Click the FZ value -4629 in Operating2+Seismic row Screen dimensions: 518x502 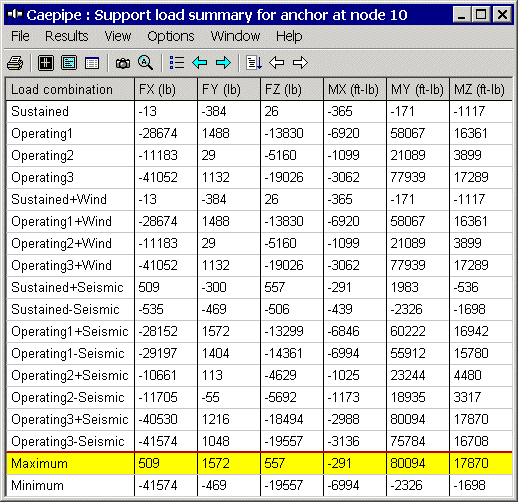(280, 375)
